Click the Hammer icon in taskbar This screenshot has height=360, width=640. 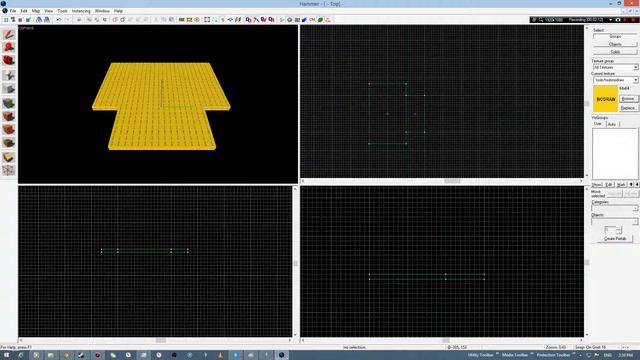click(281, 355)
